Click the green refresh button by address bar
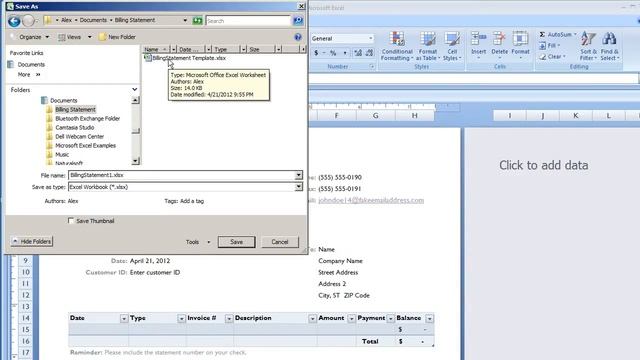640x360 pixels. point(198,20)
